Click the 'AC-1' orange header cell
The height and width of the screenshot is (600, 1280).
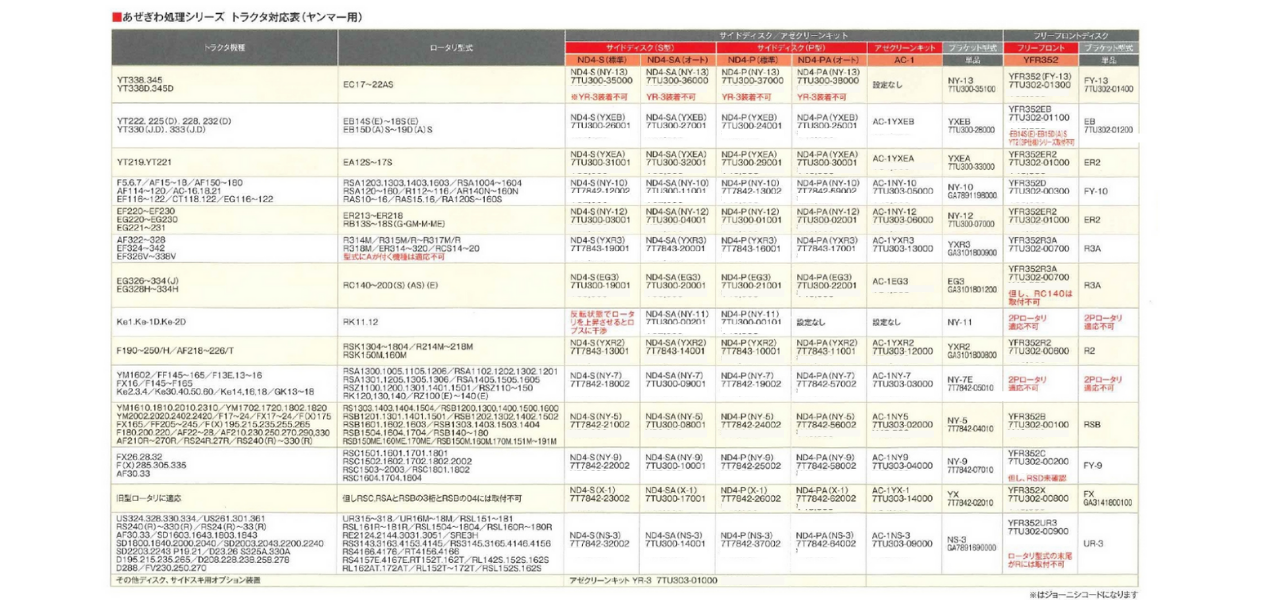coord(904,59)
